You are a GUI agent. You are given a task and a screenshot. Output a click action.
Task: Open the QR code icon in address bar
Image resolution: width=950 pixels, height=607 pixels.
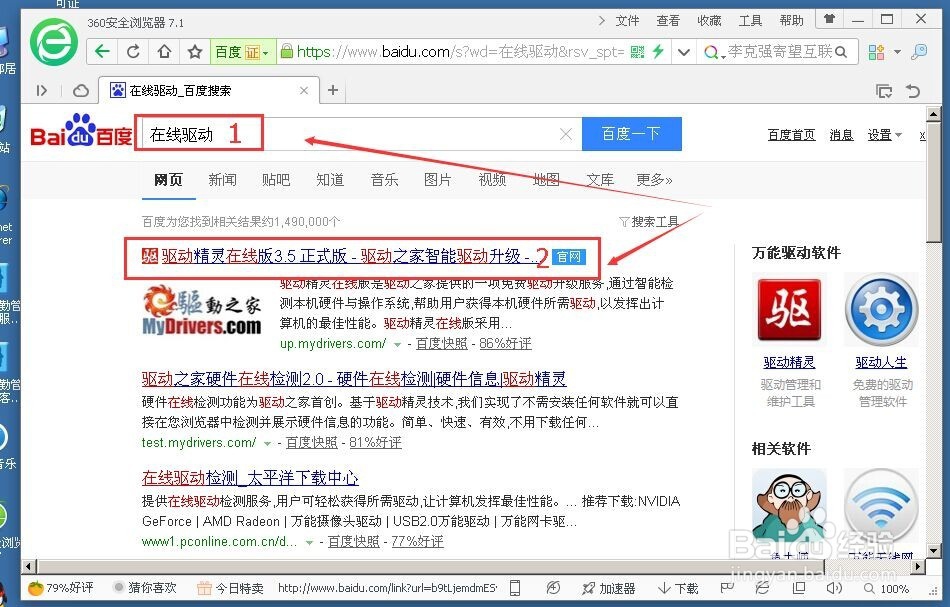tap(637, 52)
